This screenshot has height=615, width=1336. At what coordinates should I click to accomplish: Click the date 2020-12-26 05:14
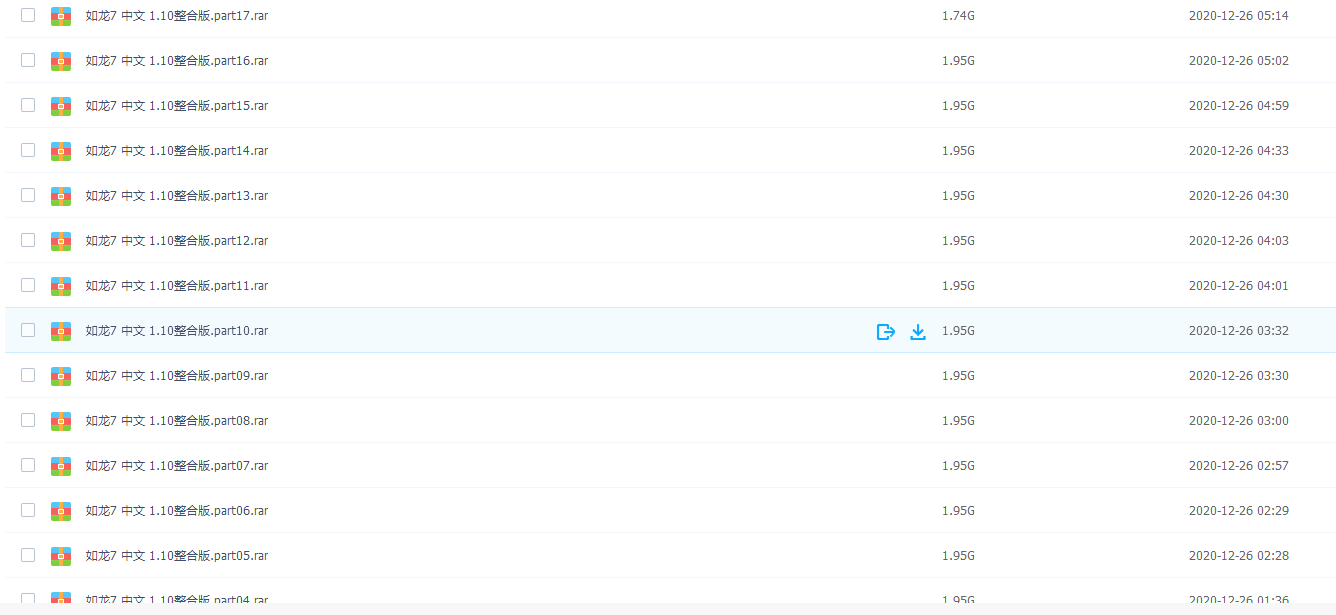[1238, 16]
